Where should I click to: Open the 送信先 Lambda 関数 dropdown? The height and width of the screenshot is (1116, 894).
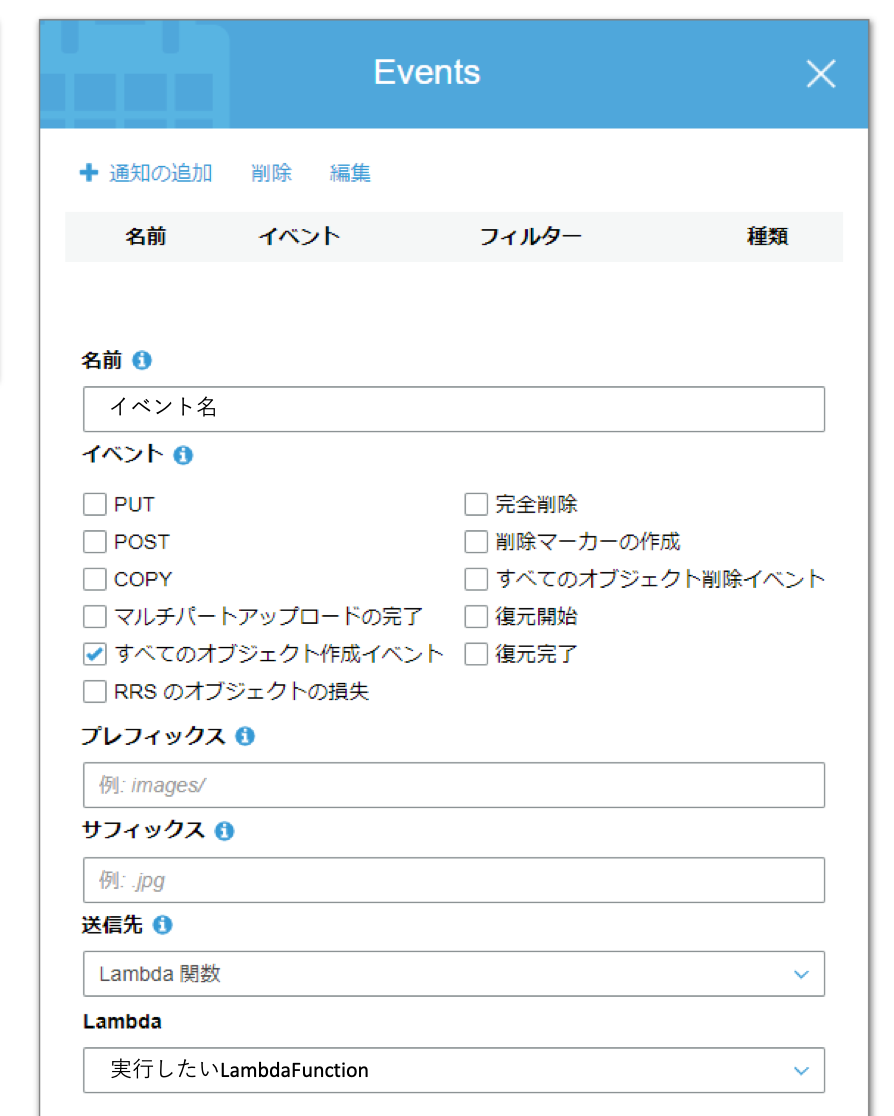click(x=454, y=974)
